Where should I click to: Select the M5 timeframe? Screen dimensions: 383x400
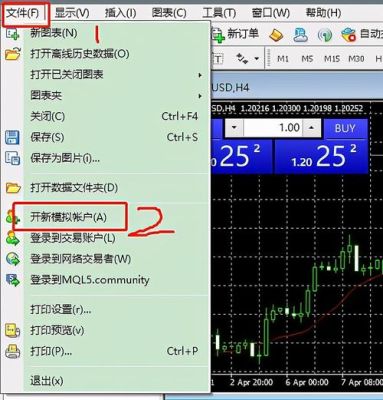(307, 59)
